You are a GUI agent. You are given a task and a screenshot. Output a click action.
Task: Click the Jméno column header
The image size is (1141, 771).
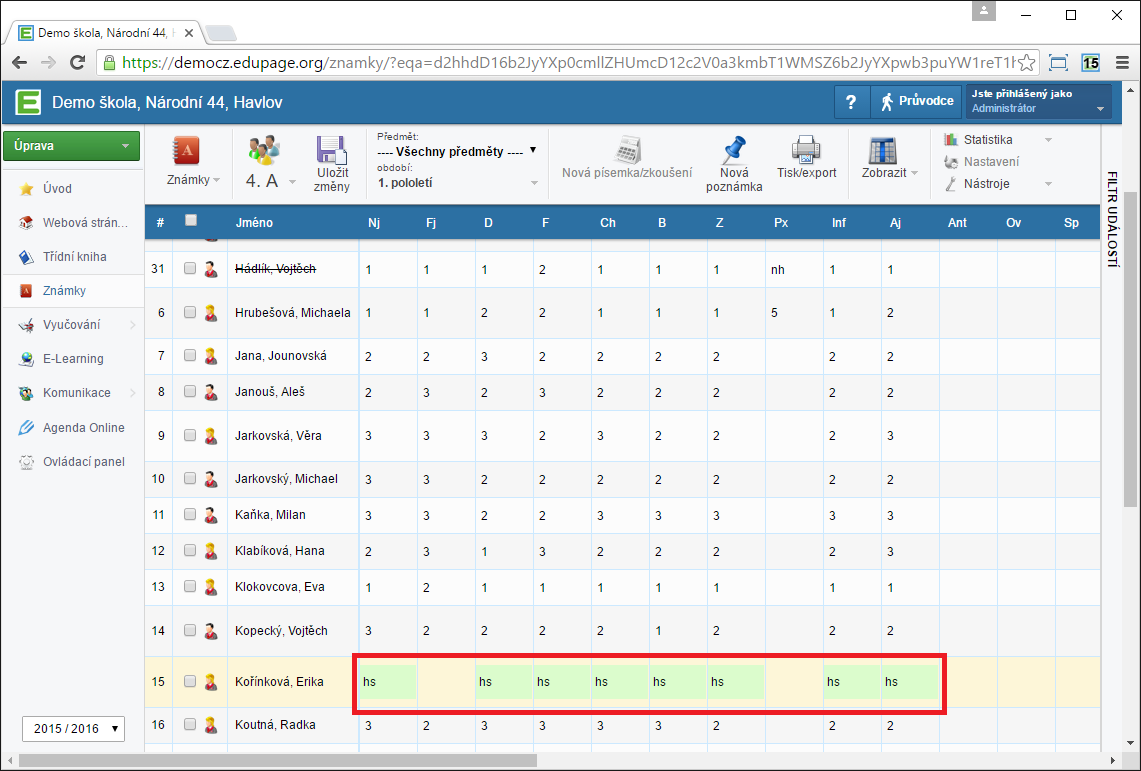pyautogui.click(x=254, y=223)
